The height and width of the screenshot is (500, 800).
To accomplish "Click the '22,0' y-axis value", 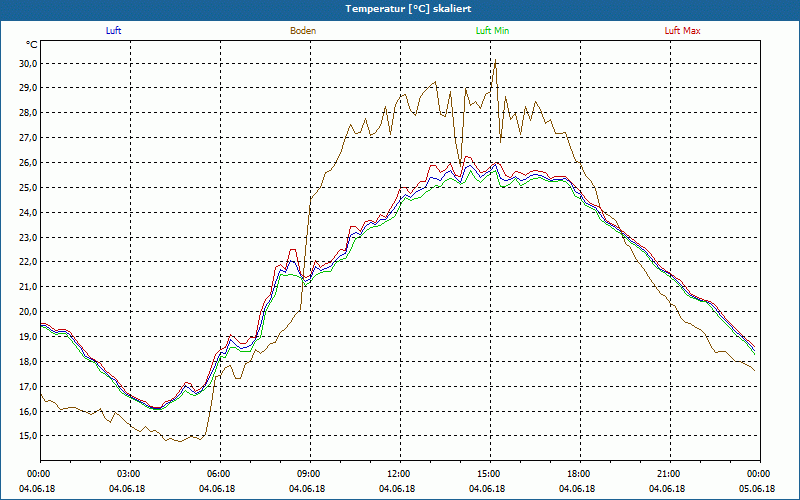I will point(28,262).
